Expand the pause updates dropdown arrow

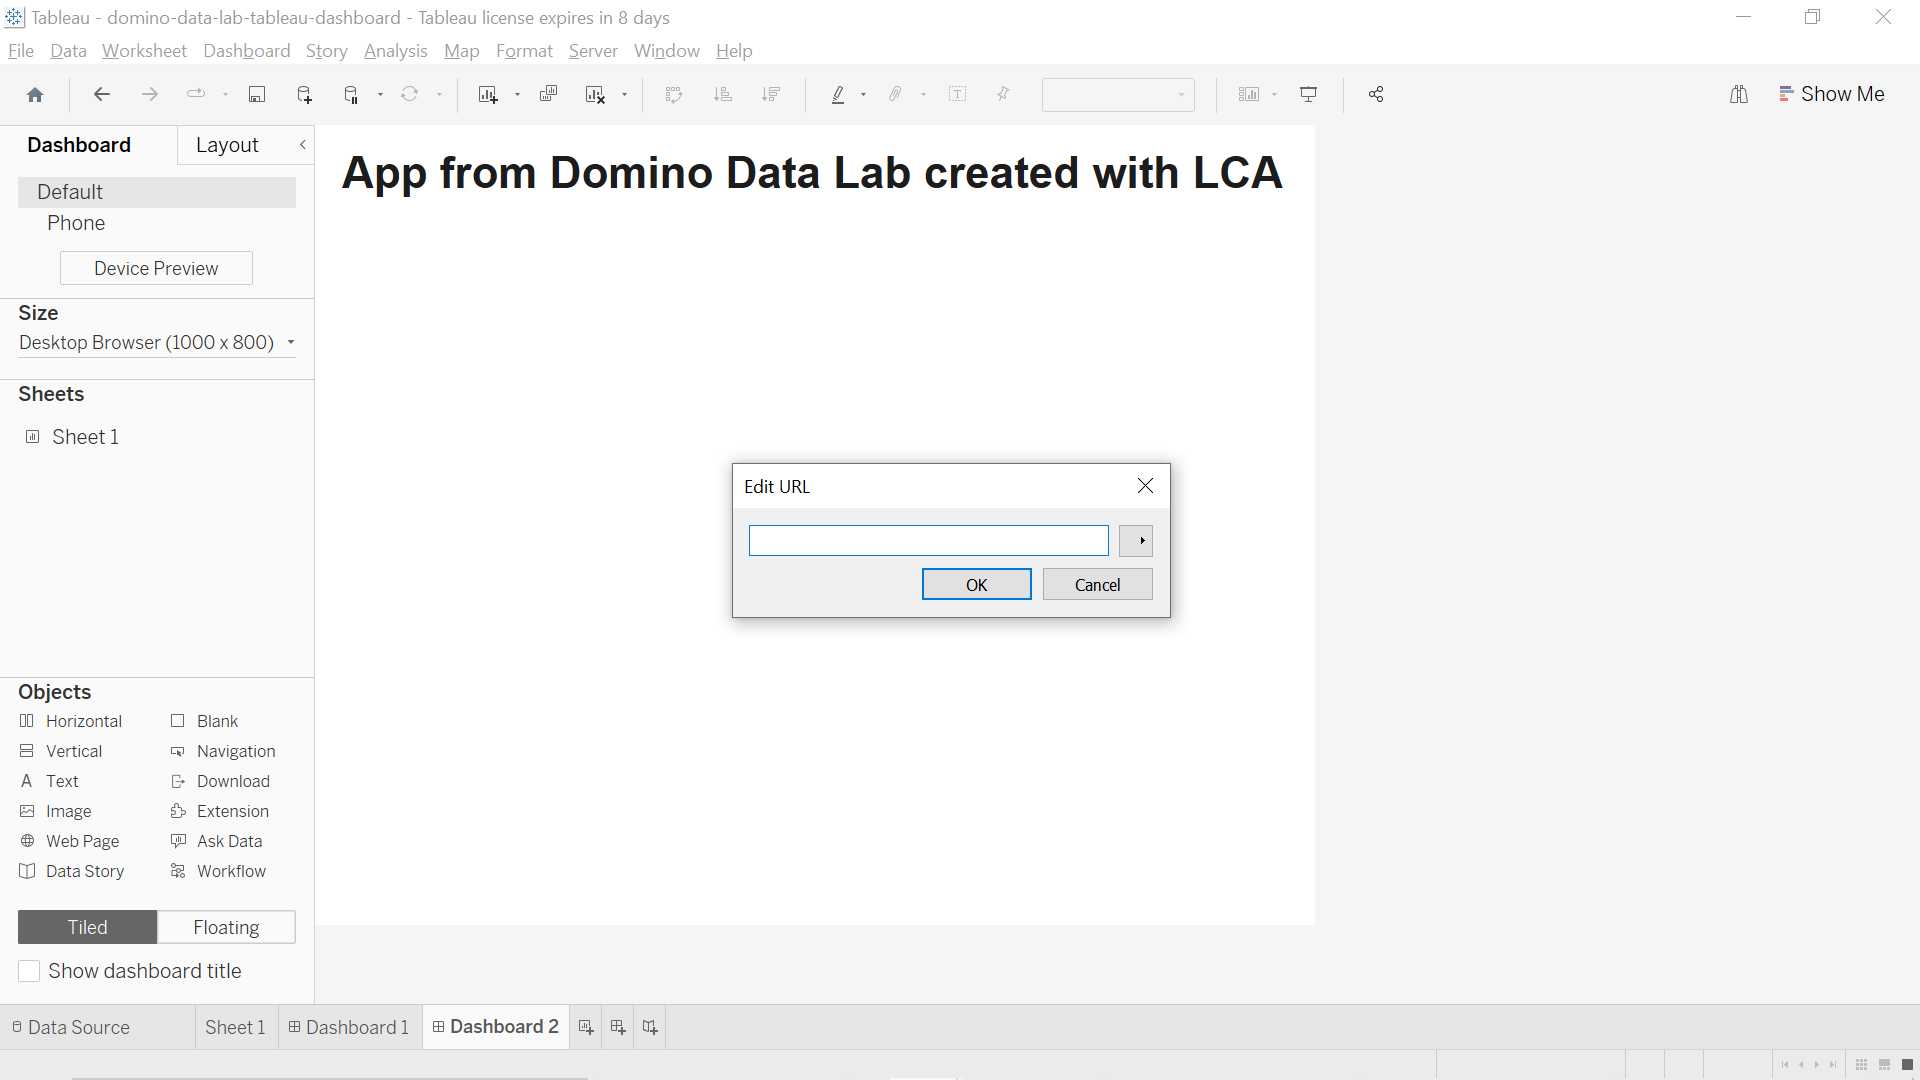380,95
